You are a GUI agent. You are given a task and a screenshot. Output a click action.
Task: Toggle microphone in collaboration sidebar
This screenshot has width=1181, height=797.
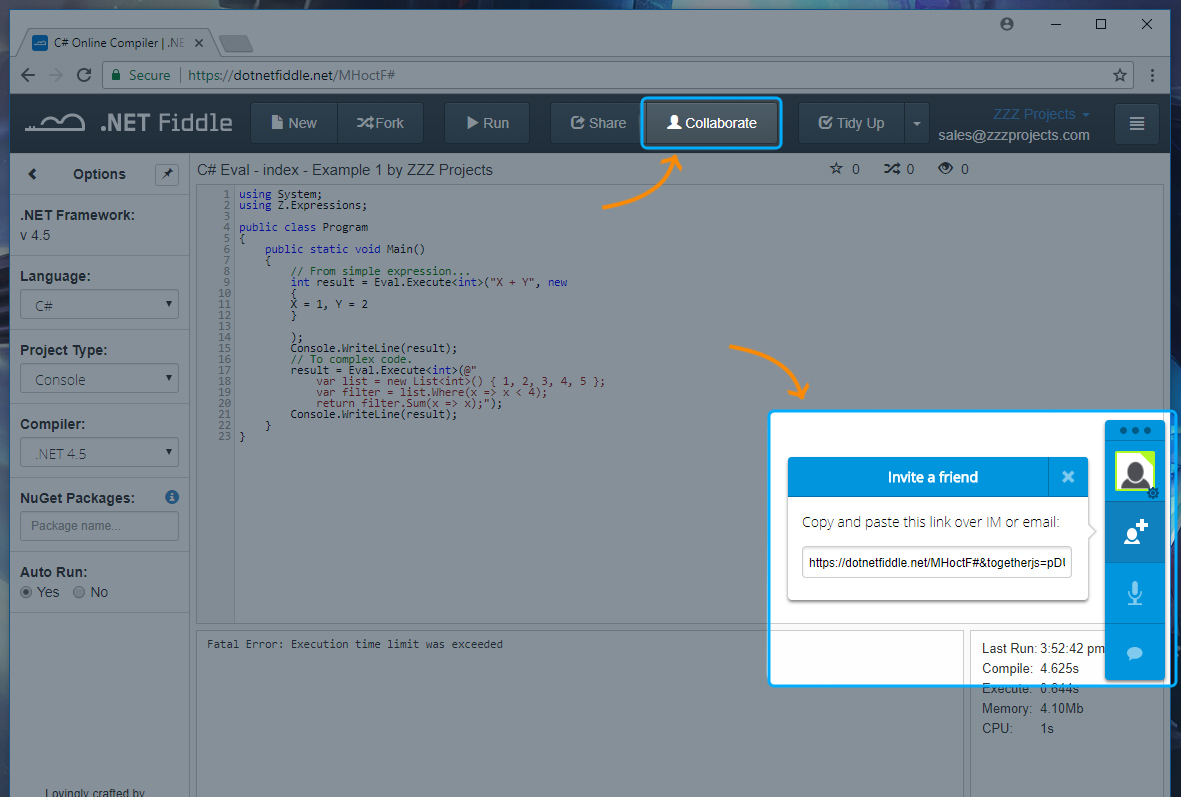(x=1135, y=593)
